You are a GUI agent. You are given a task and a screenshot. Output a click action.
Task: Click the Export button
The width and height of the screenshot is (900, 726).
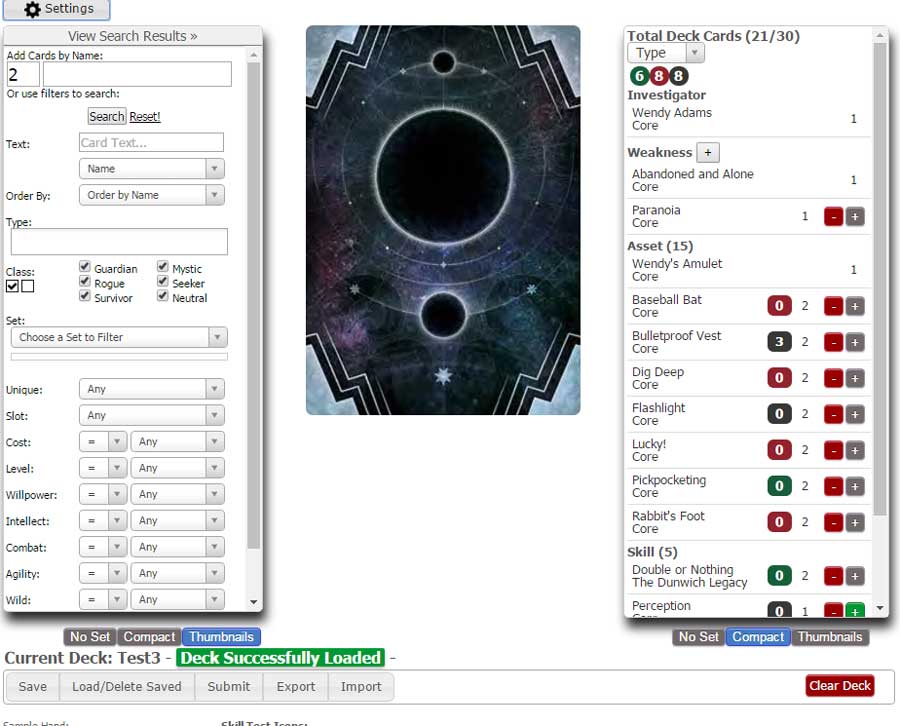(296, 686)
